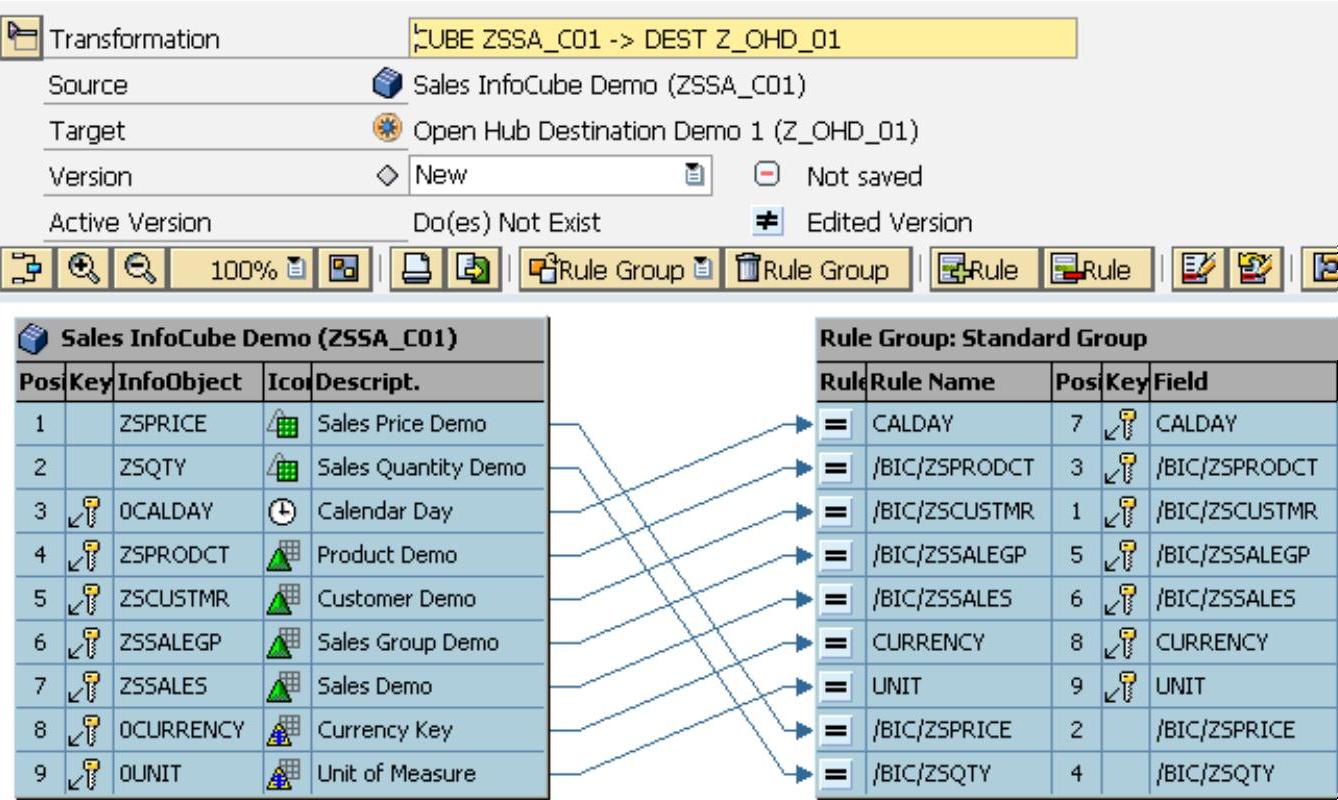Click the Rule Name column header
The image size is (1338, 800).
pyautogui.click(x=959, y=382)
